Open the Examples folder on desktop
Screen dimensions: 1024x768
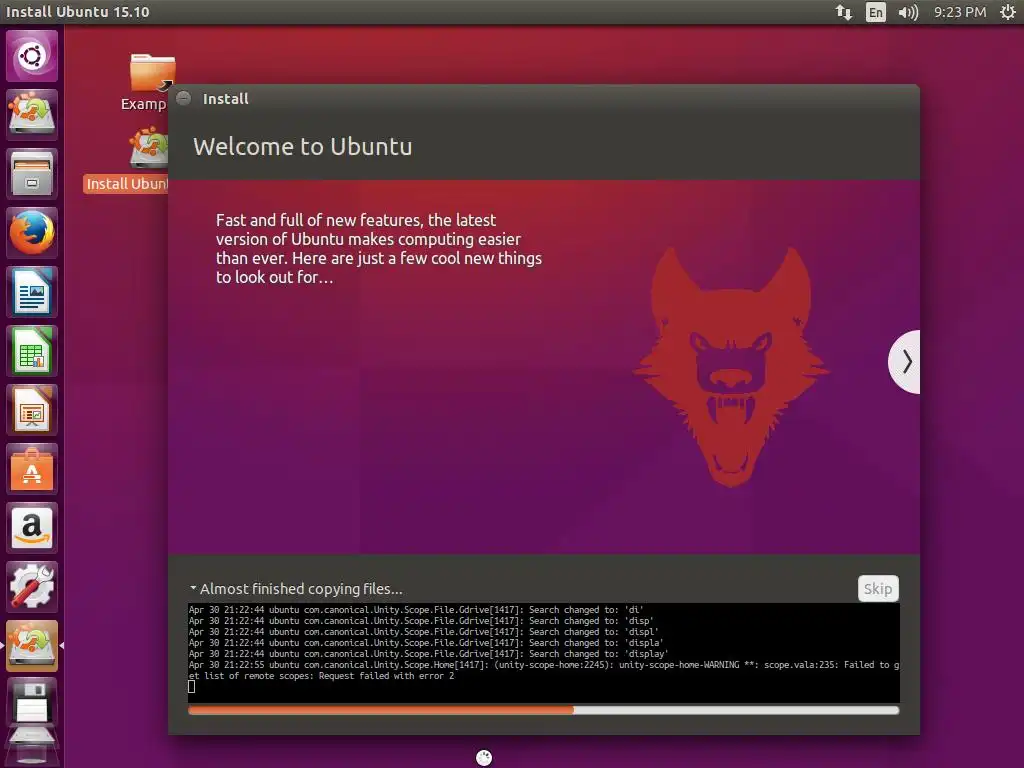coord(148,81)
